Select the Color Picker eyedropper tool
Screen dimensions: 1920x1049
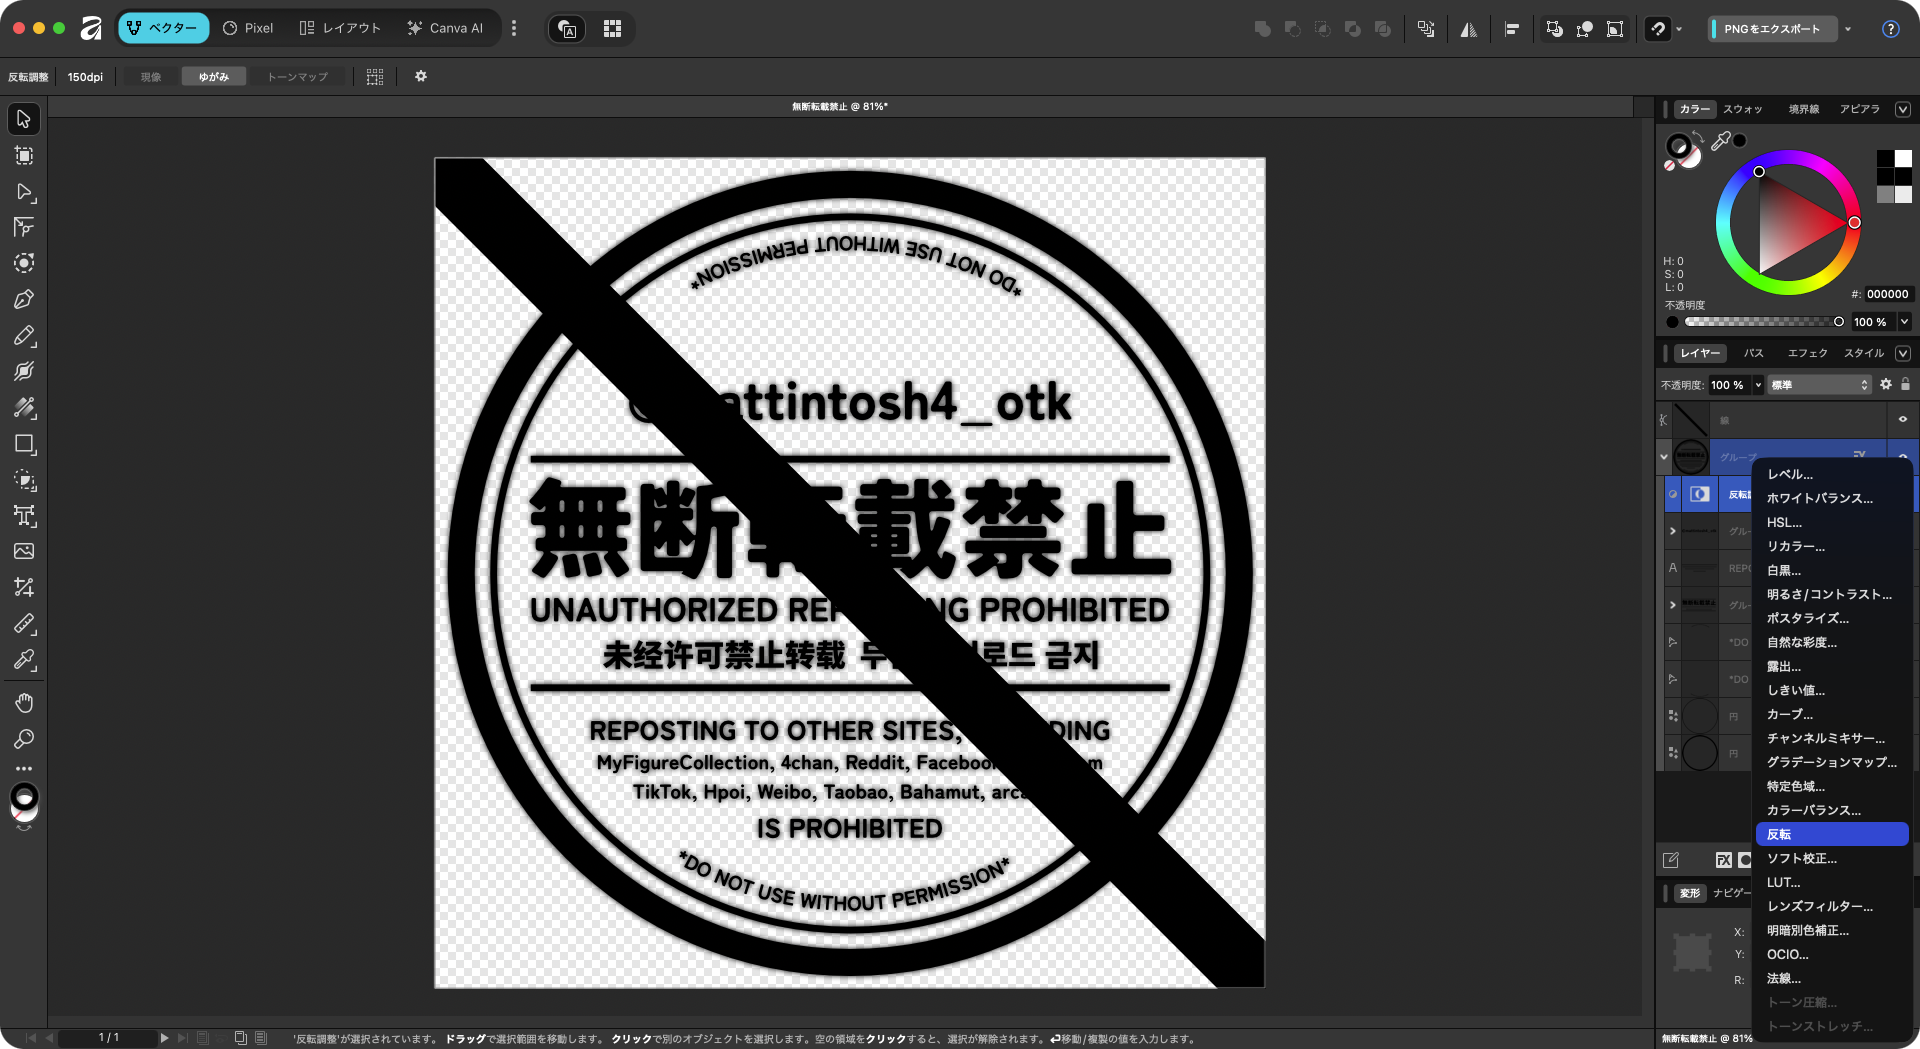(x=24, y=660)
